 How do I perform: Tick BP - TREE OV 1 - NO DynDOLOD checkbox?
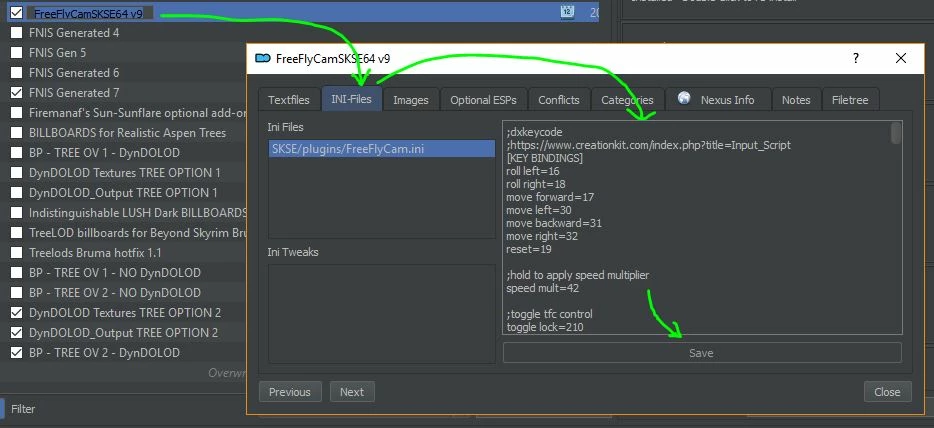click(17, 273)
